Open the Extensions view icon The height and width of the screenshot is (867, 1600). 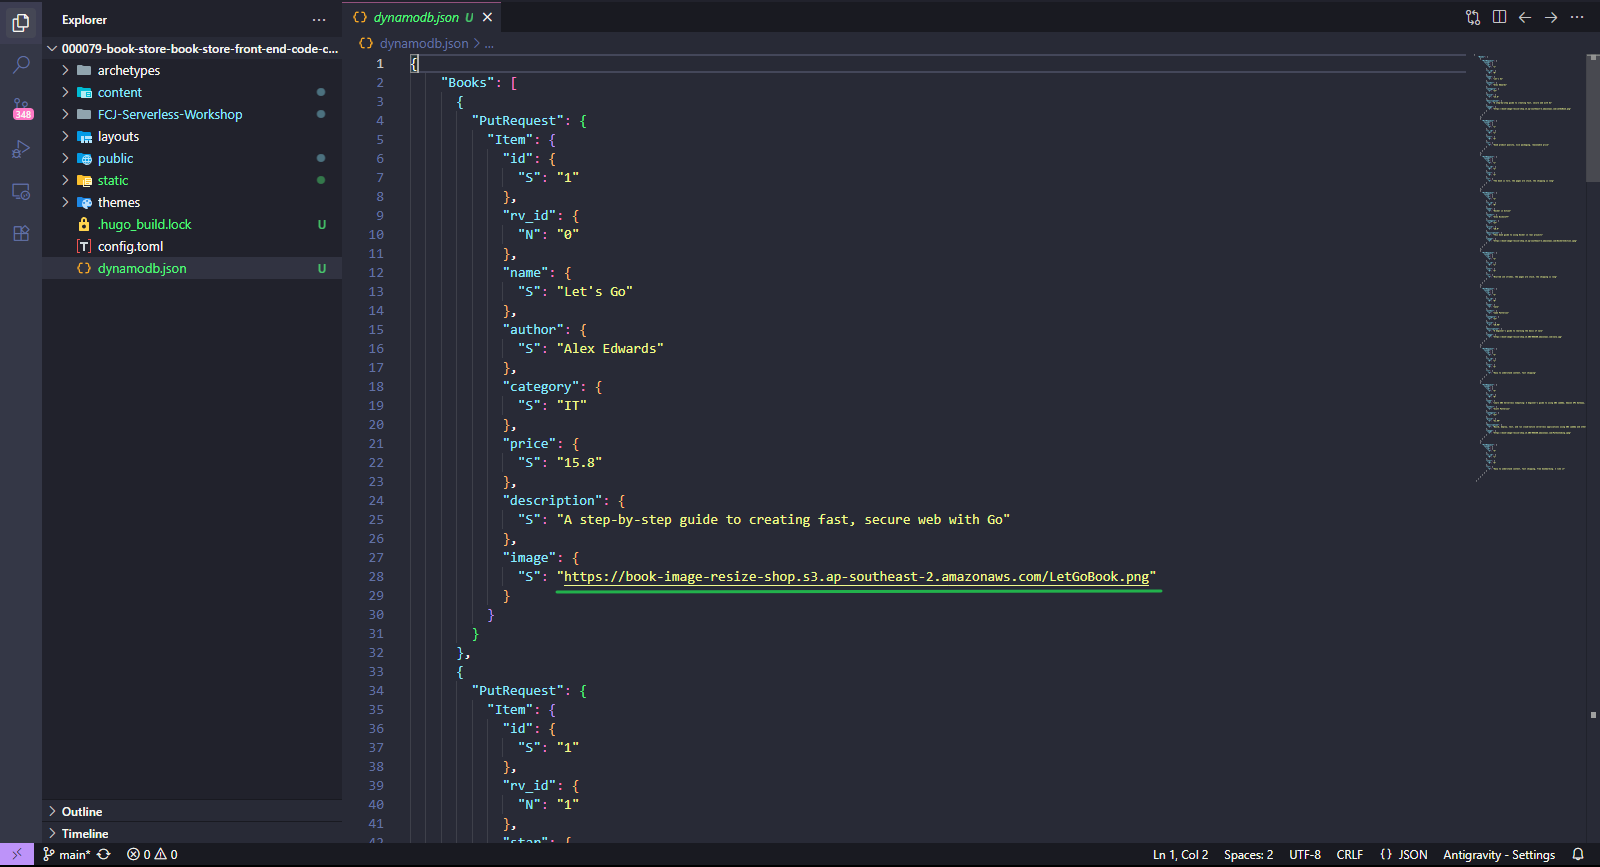21,234
